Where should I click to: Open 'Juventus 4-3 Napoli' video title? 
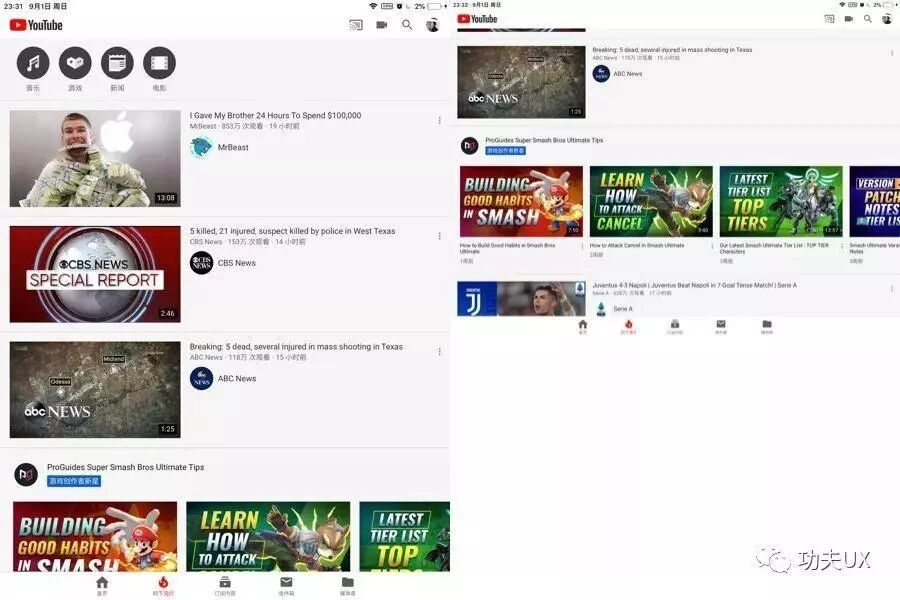pyautogui.click(x=695, y=285)
